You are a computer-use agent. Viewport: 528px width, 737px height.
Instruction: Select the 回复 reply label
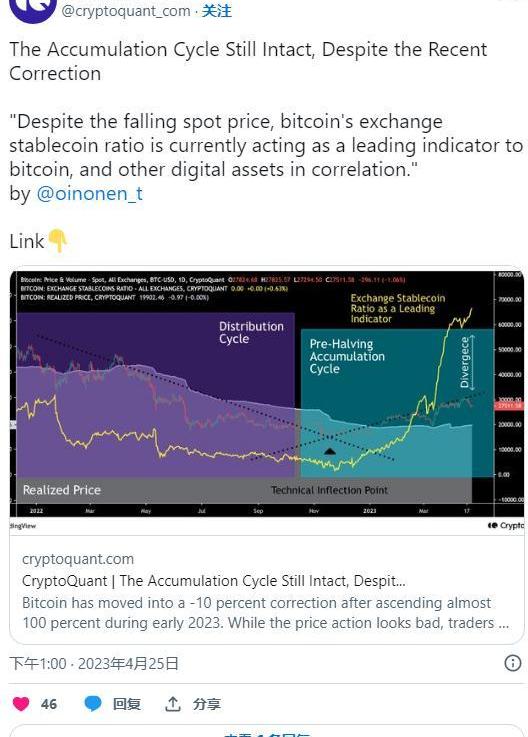(126, 704)
